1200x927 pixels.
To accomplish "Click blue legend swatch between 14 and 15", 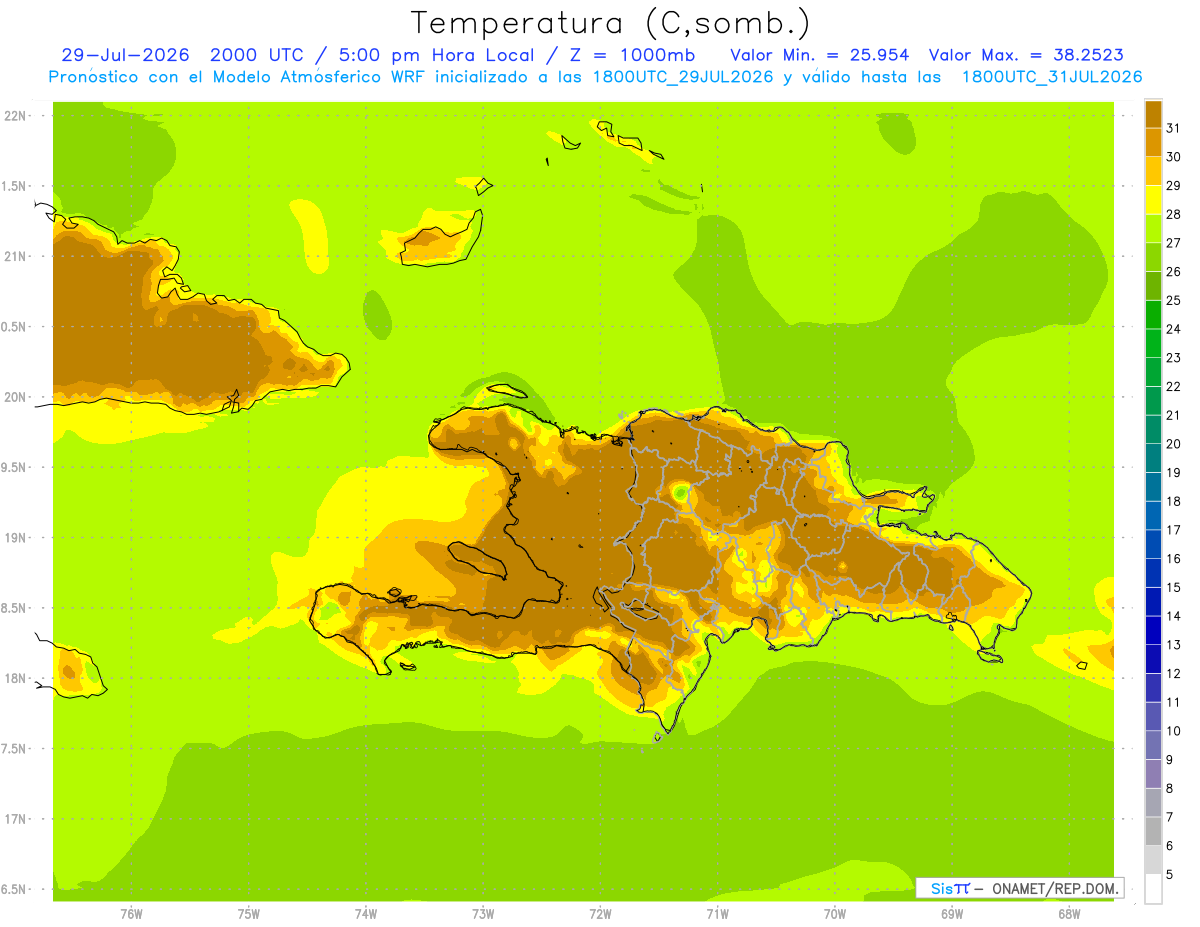I will click(1153, 601).
